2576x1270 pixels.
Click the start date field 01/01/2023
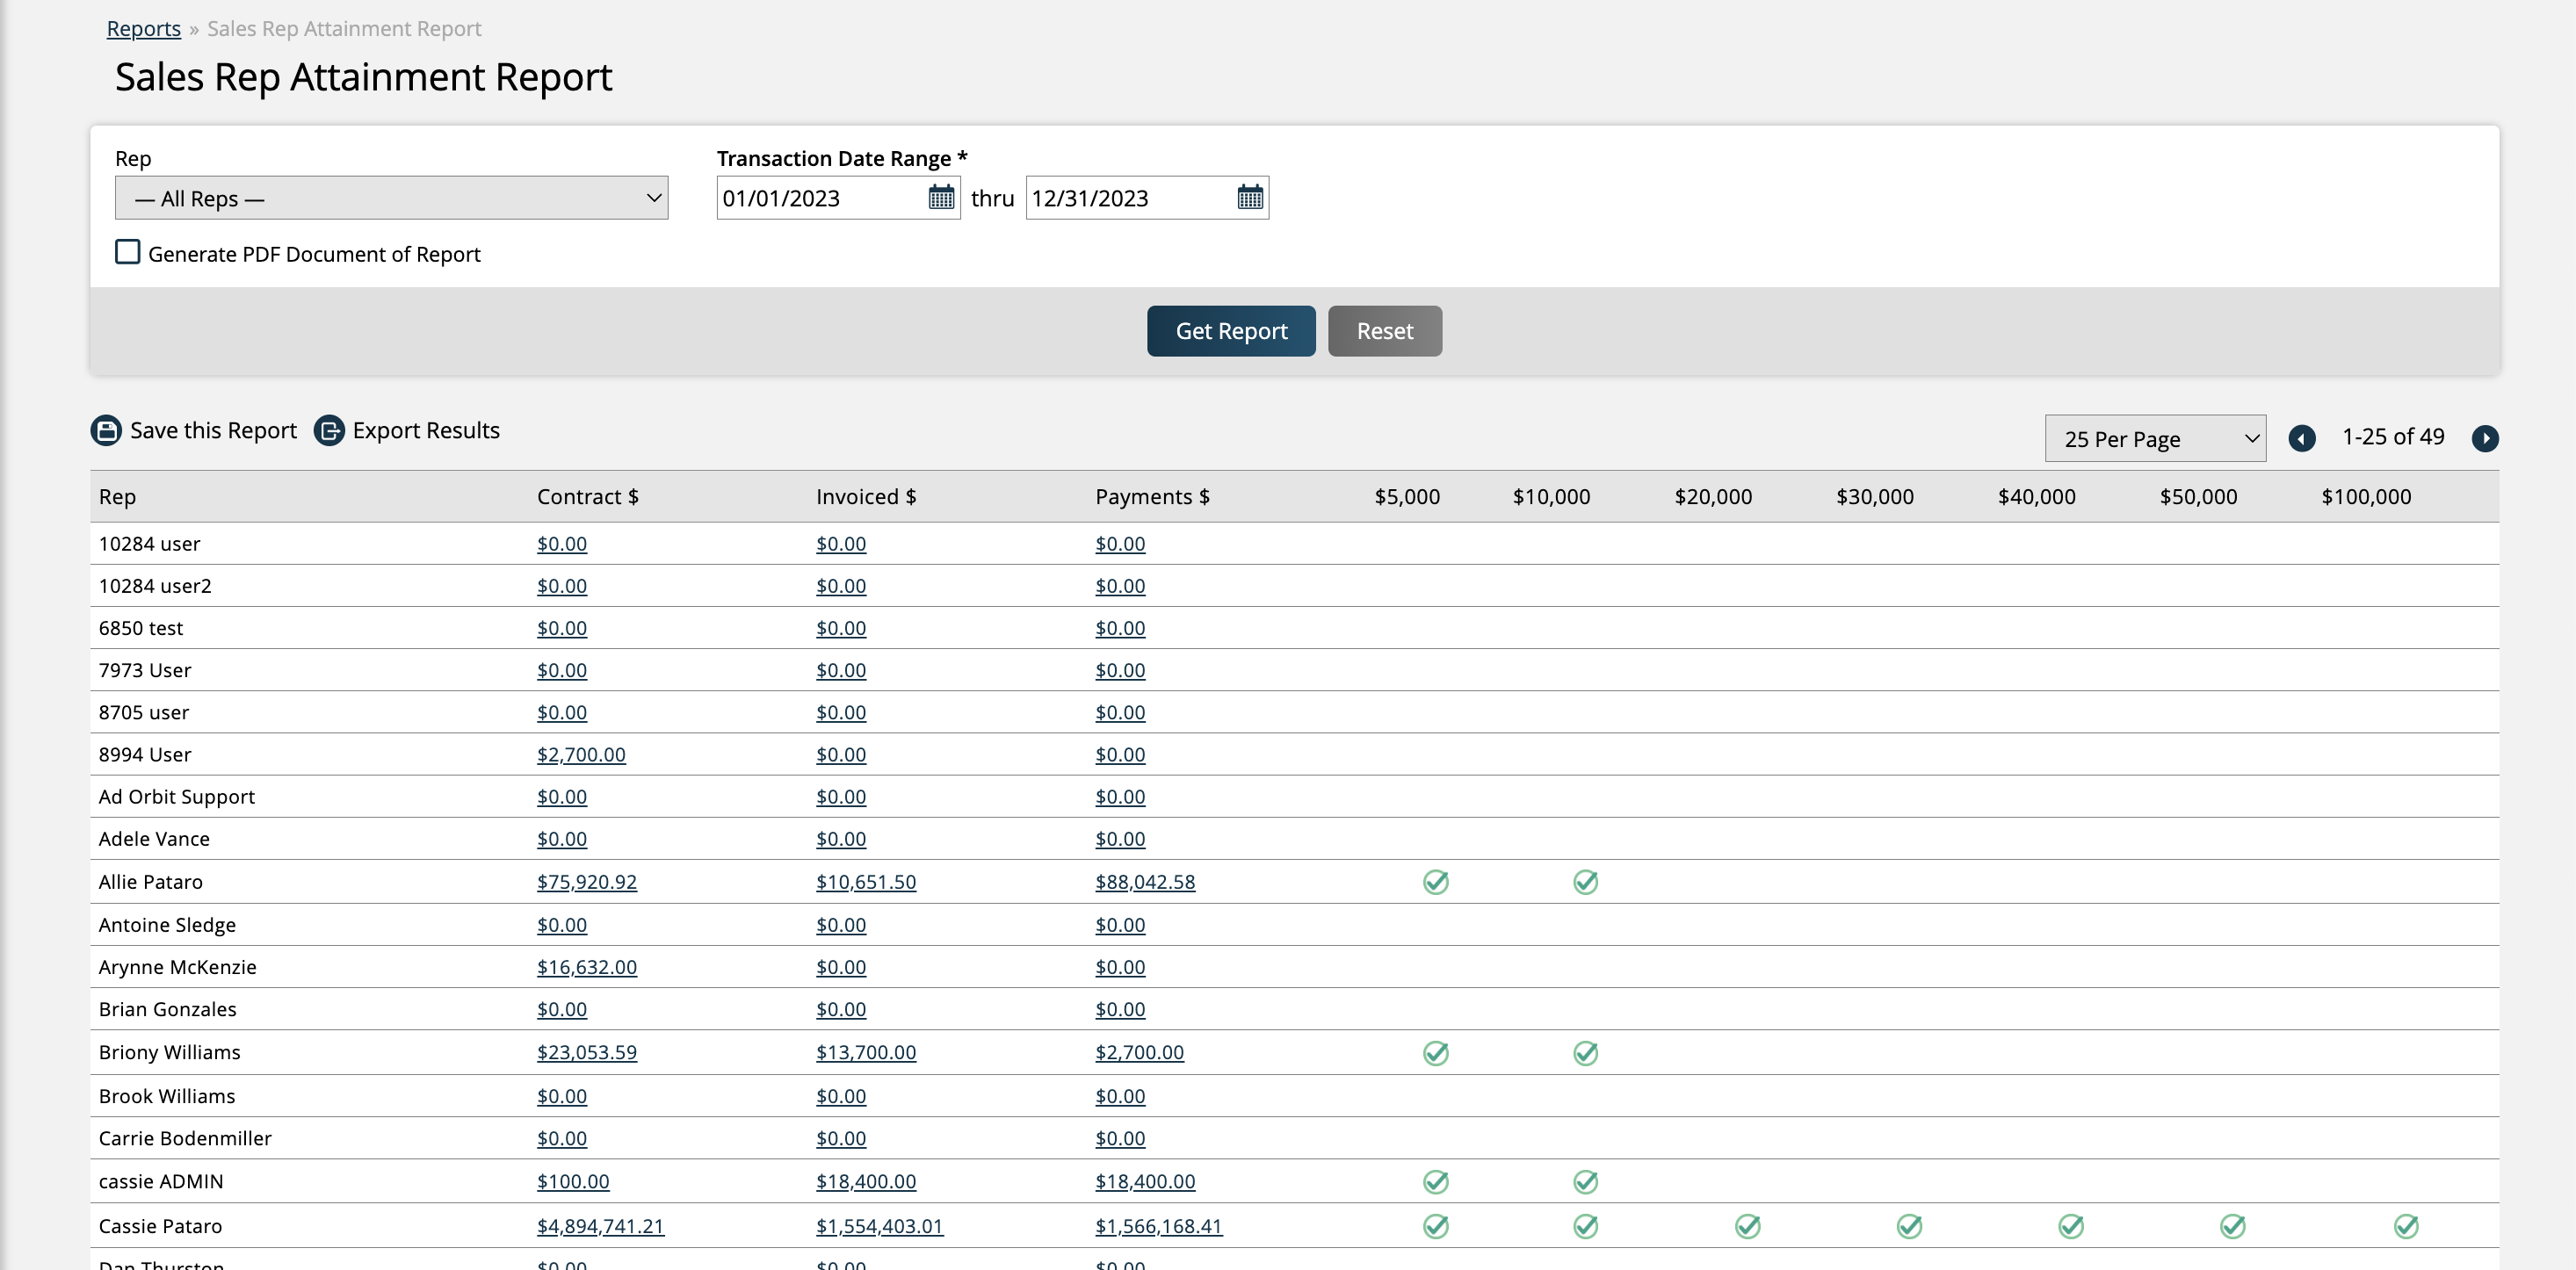coord(820,198)
